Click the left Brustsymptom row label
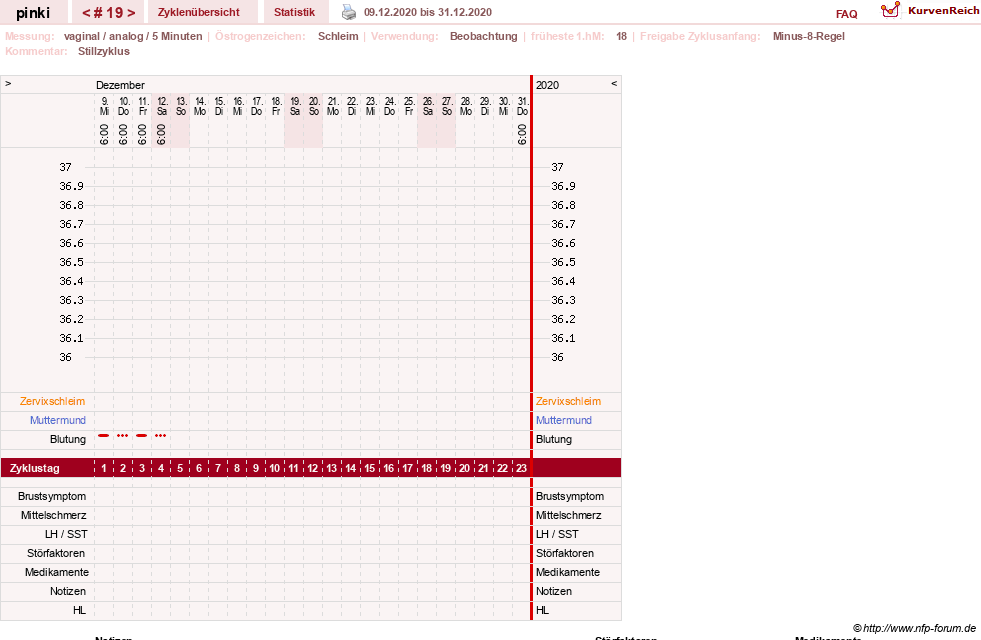Image resolution: width=981 pixels, height=640 pixels. [x=52, y=496]
